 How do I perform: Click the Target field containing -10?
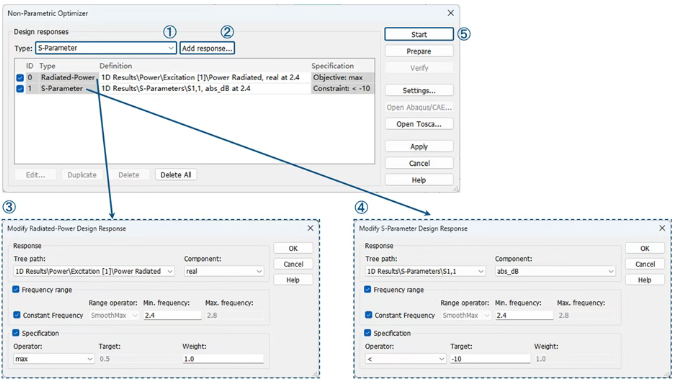[x=490, y=359]
